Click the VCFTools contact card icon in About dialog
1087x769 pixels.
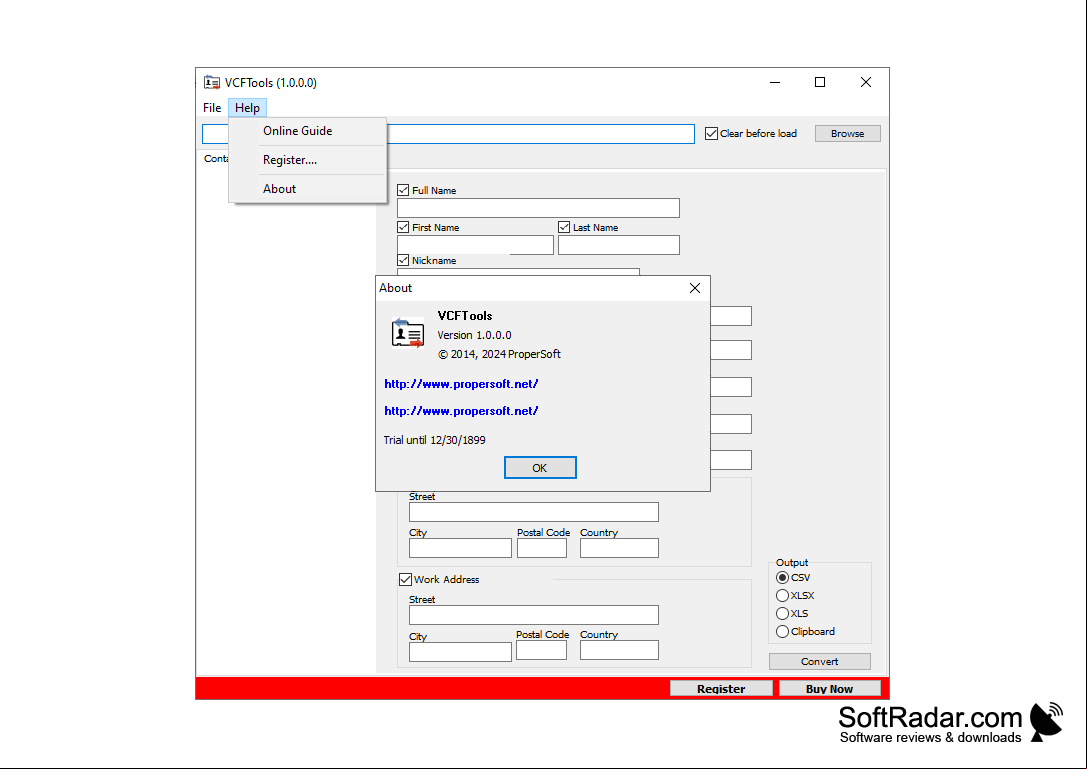tap(408, 333)
